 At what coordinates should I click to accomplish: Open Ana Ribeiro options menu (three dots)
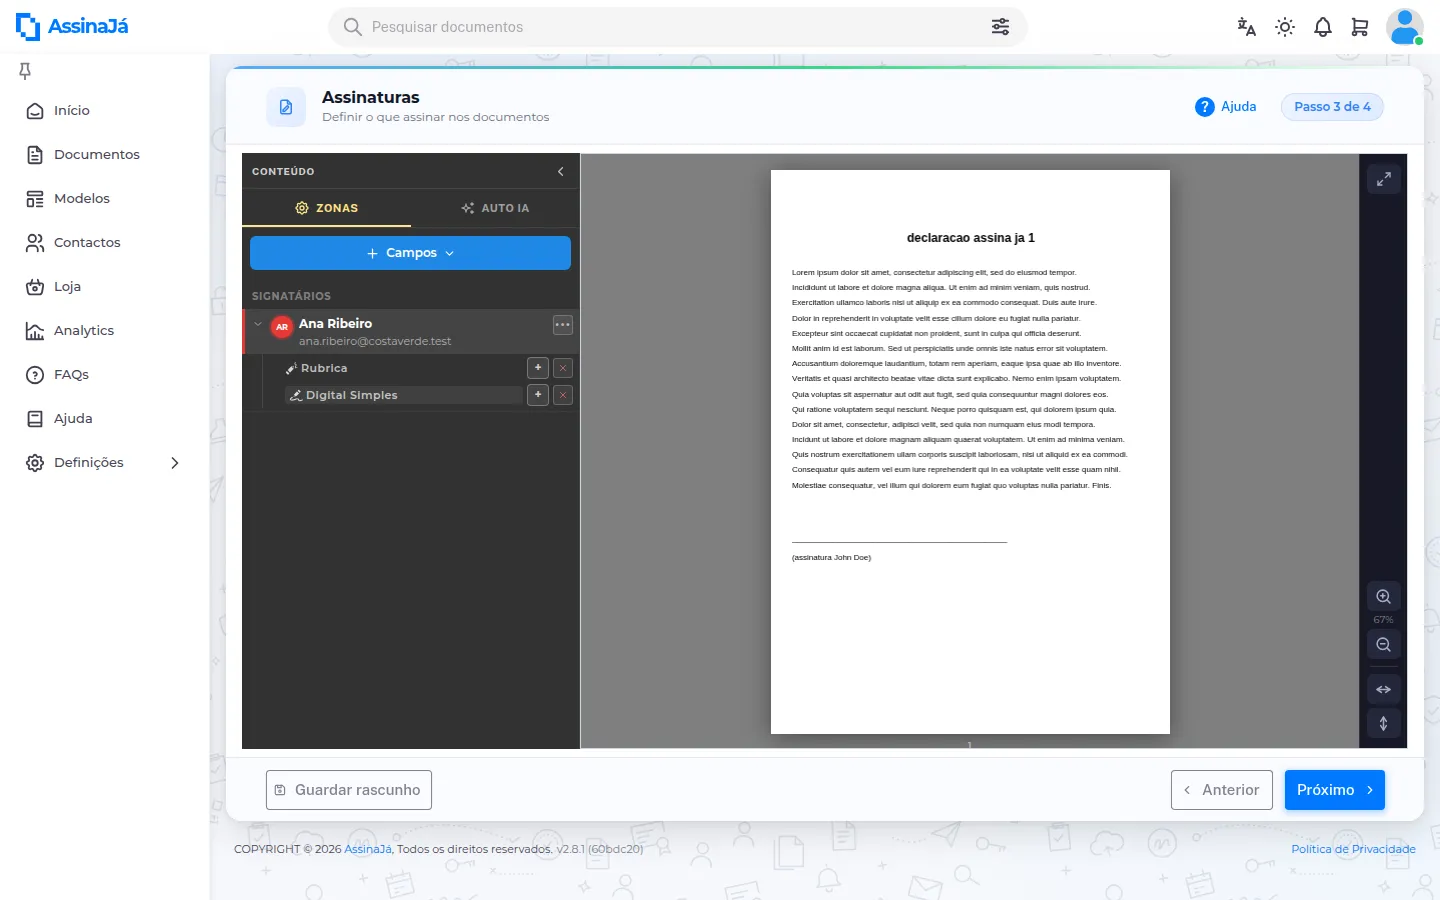click(x=563, y=325)
